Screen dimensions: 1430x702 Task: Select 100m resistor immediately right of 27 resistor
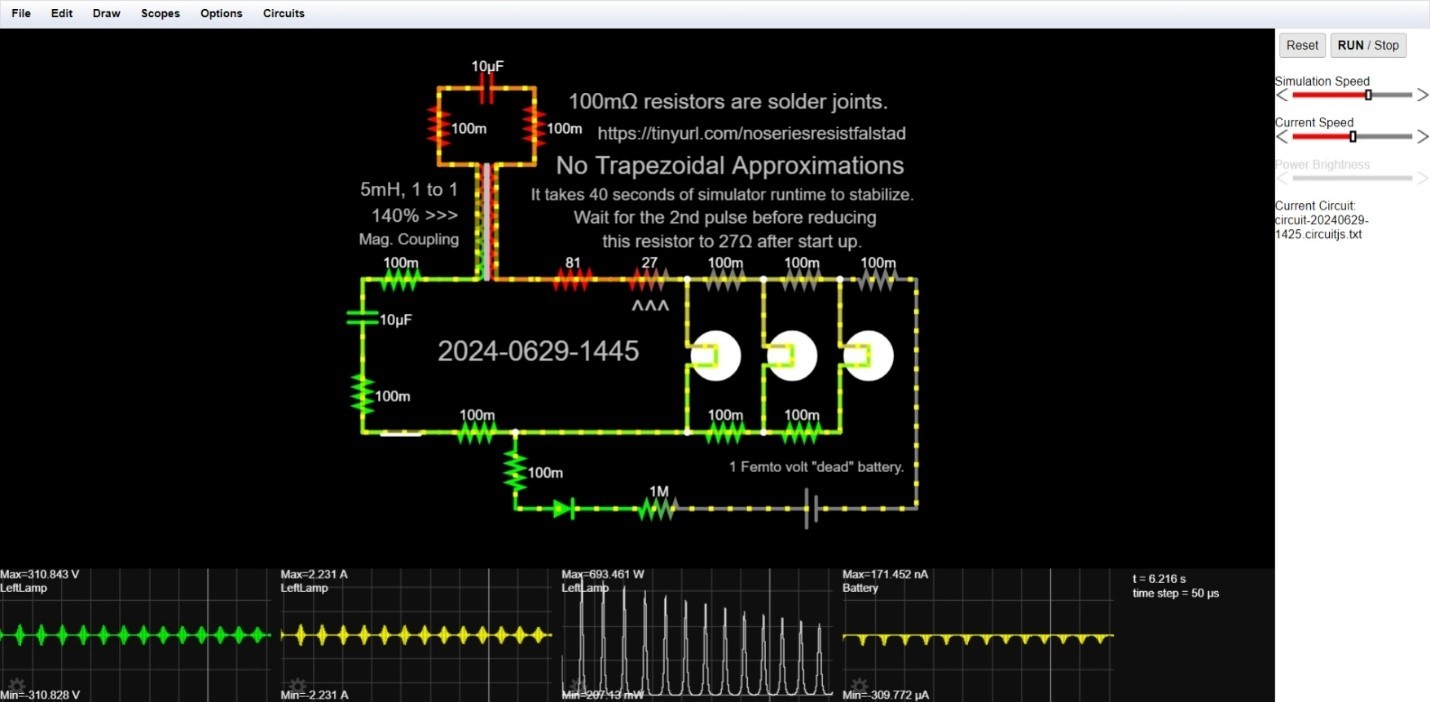[x=725, y=280]
